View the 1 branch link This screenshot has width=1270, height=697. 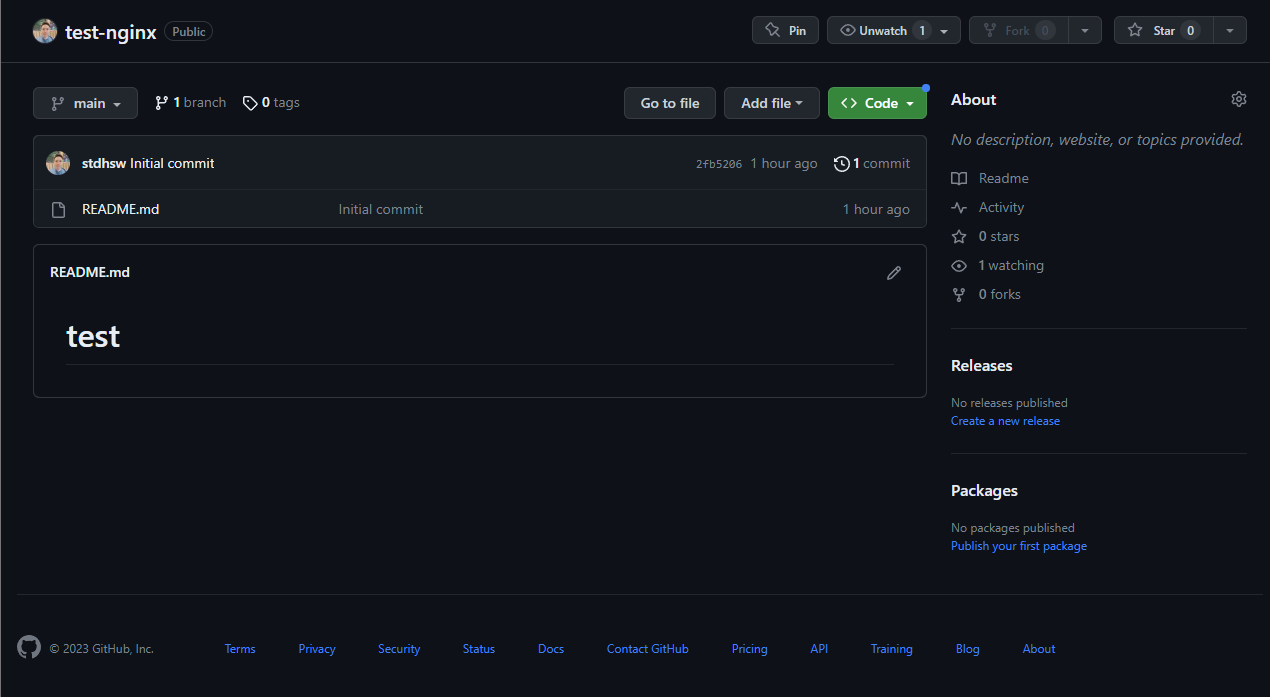click(190, 103)
